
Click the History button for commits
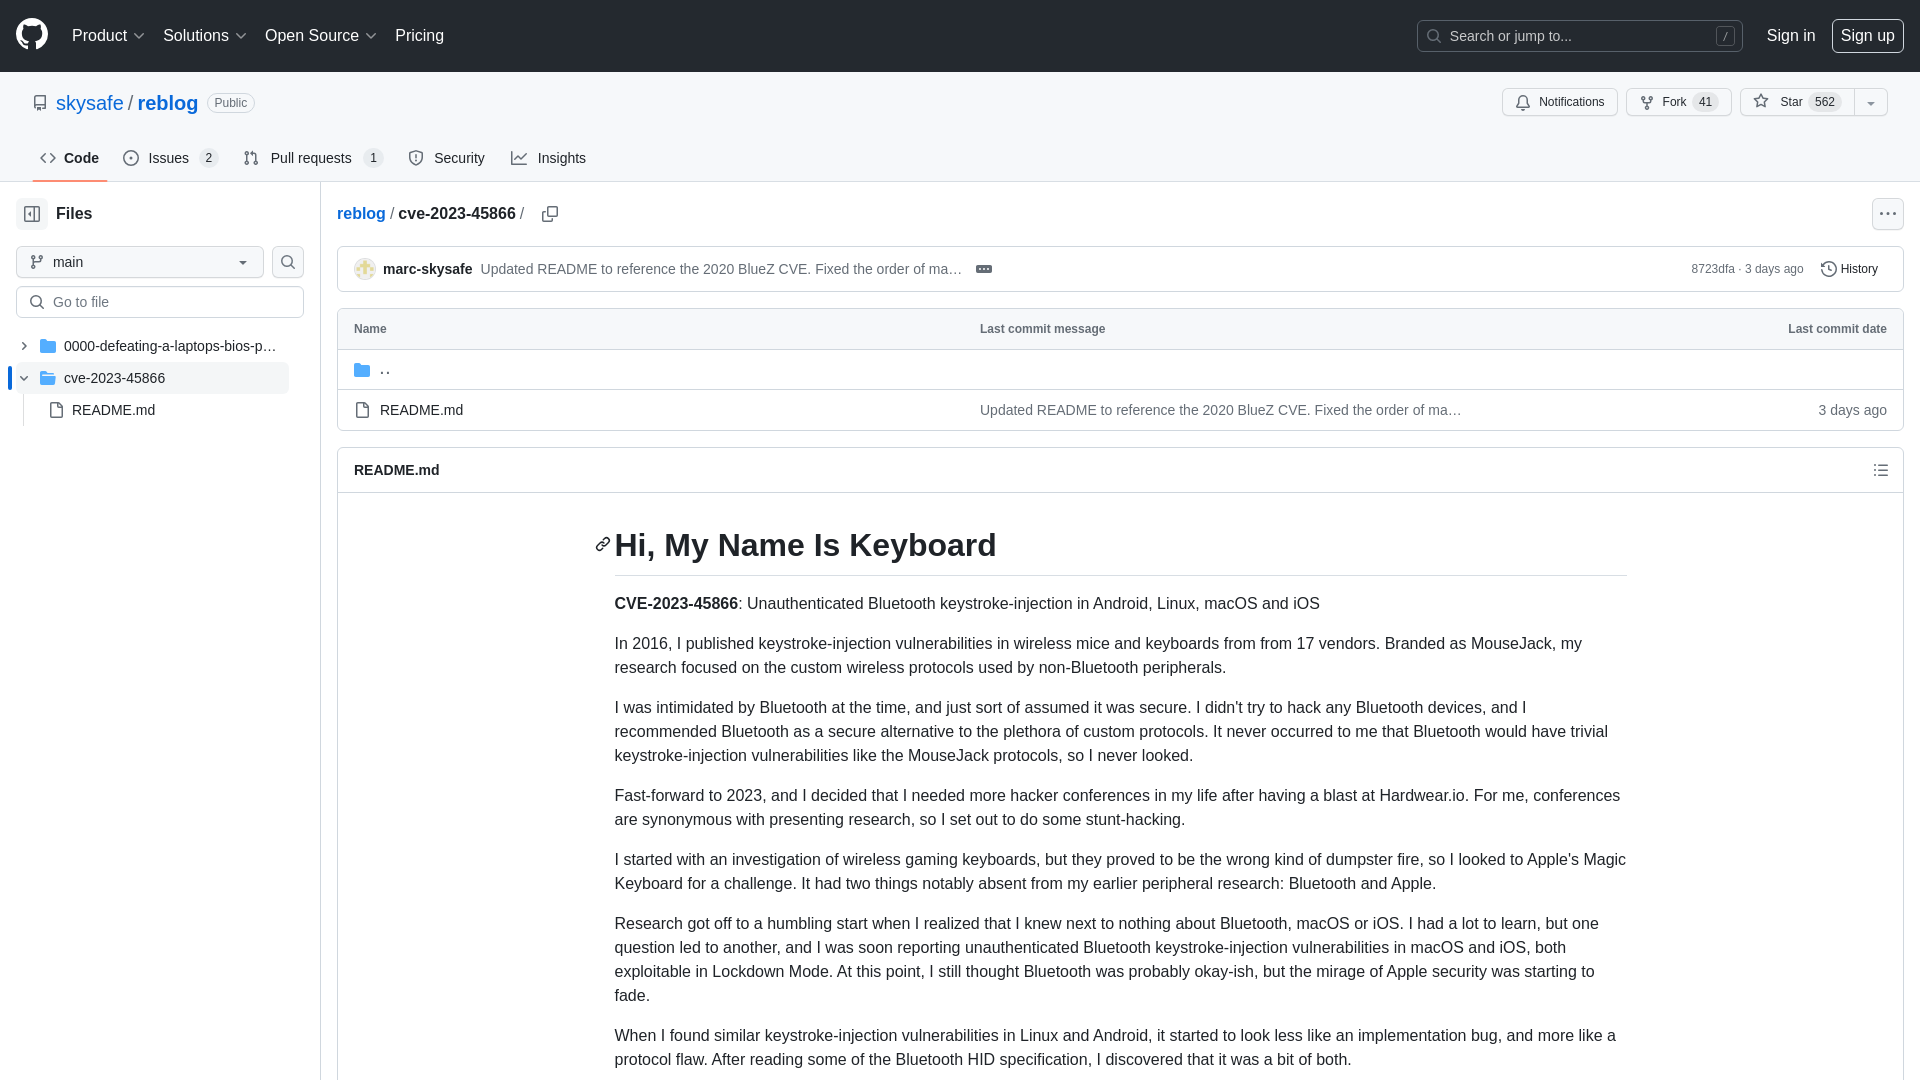point(1849,269)
